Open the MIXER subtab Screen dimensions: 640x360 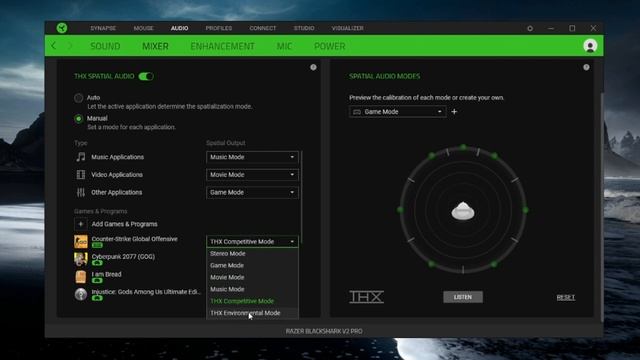[155, 46]
